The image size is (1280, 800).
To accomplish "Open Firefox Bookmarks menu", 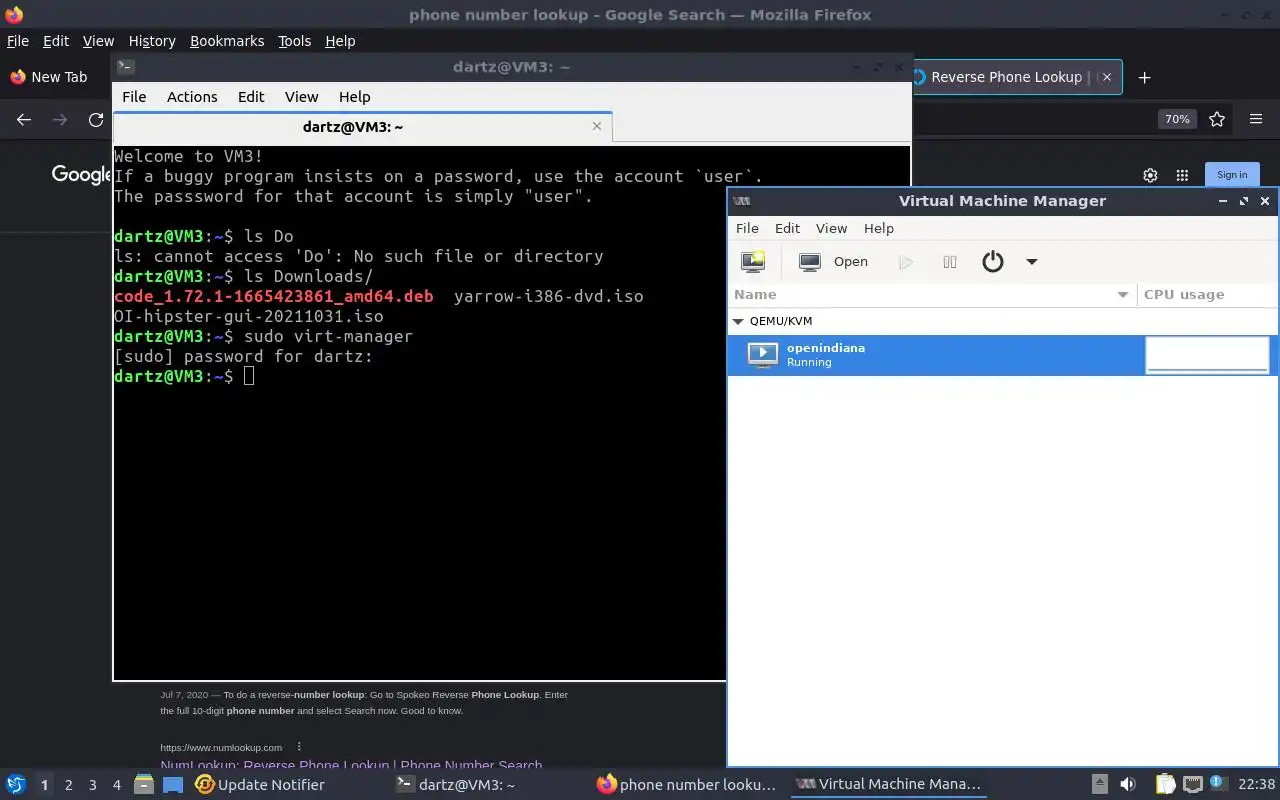I will (x=227, y=41).
